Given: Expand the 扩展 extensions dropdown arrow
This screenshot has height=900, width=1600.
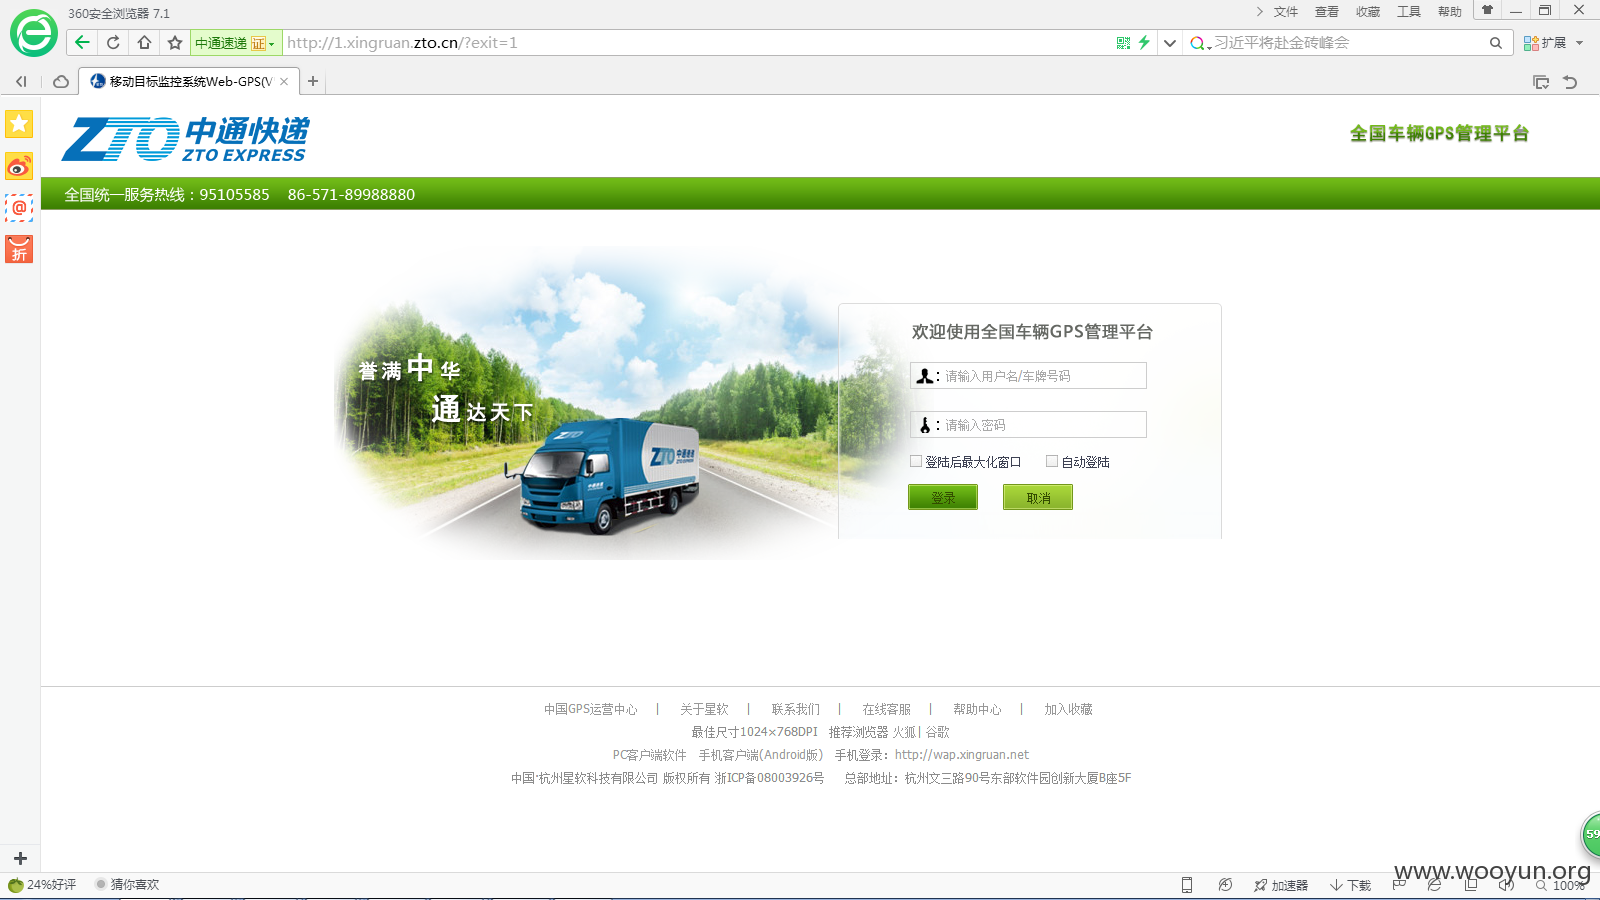Looking at the screenshot, I should pos(1580,43).
